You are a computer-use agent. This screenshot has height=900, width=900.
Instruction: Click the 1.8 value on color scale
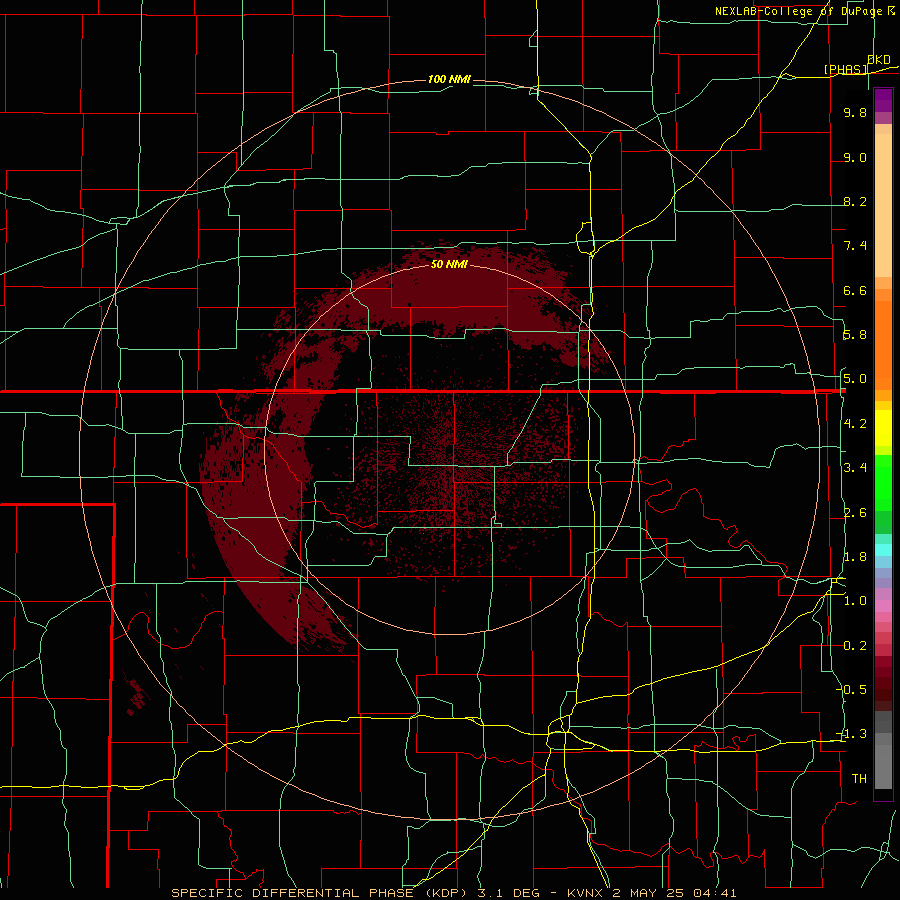pos(855,557)
